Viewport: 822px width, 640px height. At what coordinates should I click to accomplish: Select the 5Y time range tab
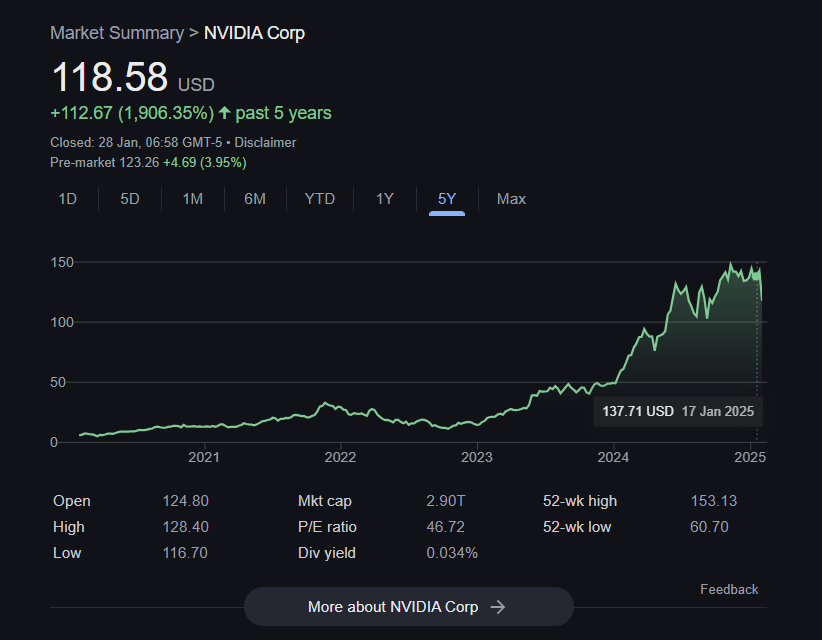click(x=447, y=199)
